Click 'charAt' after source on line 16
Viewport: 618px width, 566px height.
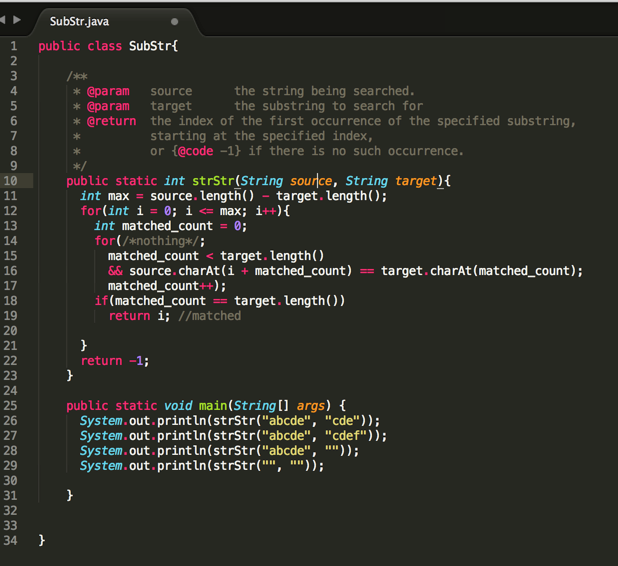point(199,271)
